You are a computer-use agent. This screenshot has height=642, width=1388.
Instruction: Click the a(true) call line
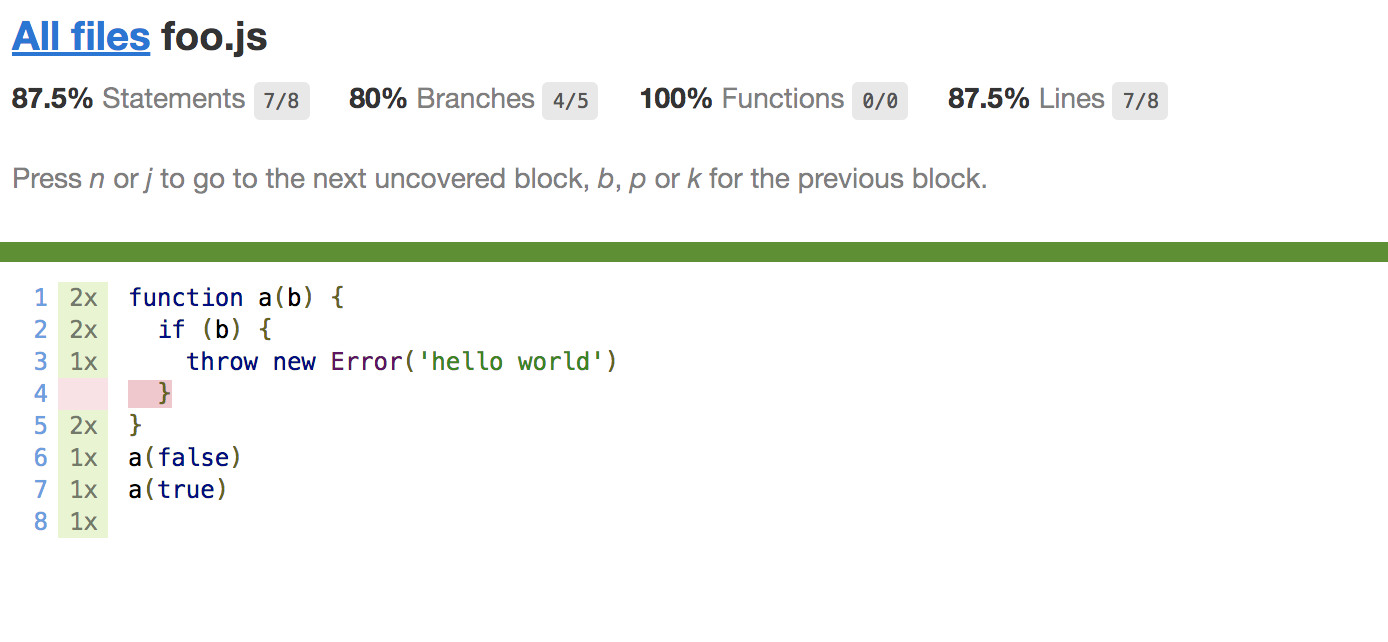tap(179, 490)
